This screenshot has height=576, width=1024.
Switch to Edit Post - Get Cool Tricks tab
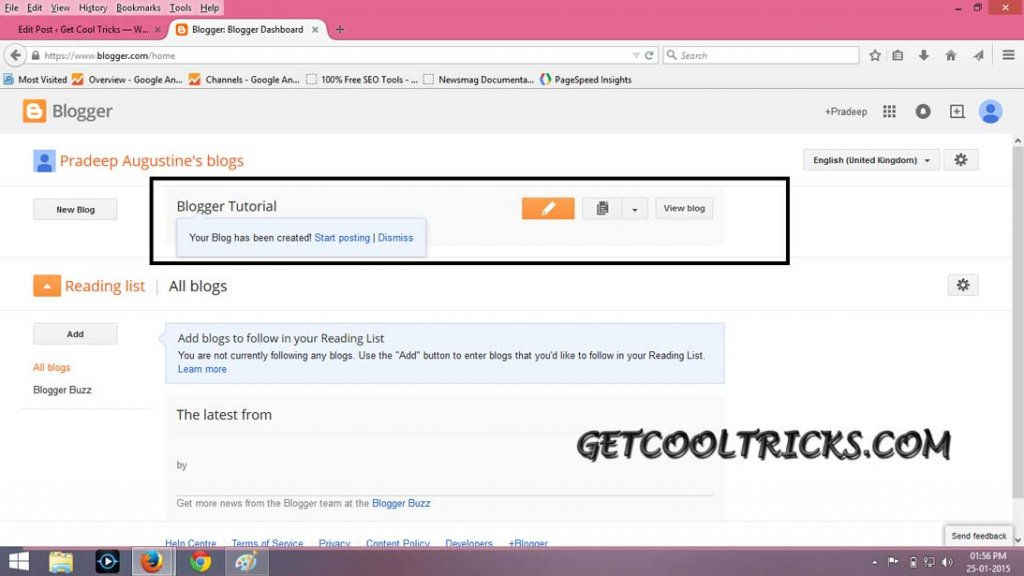(x=84, y=29)
